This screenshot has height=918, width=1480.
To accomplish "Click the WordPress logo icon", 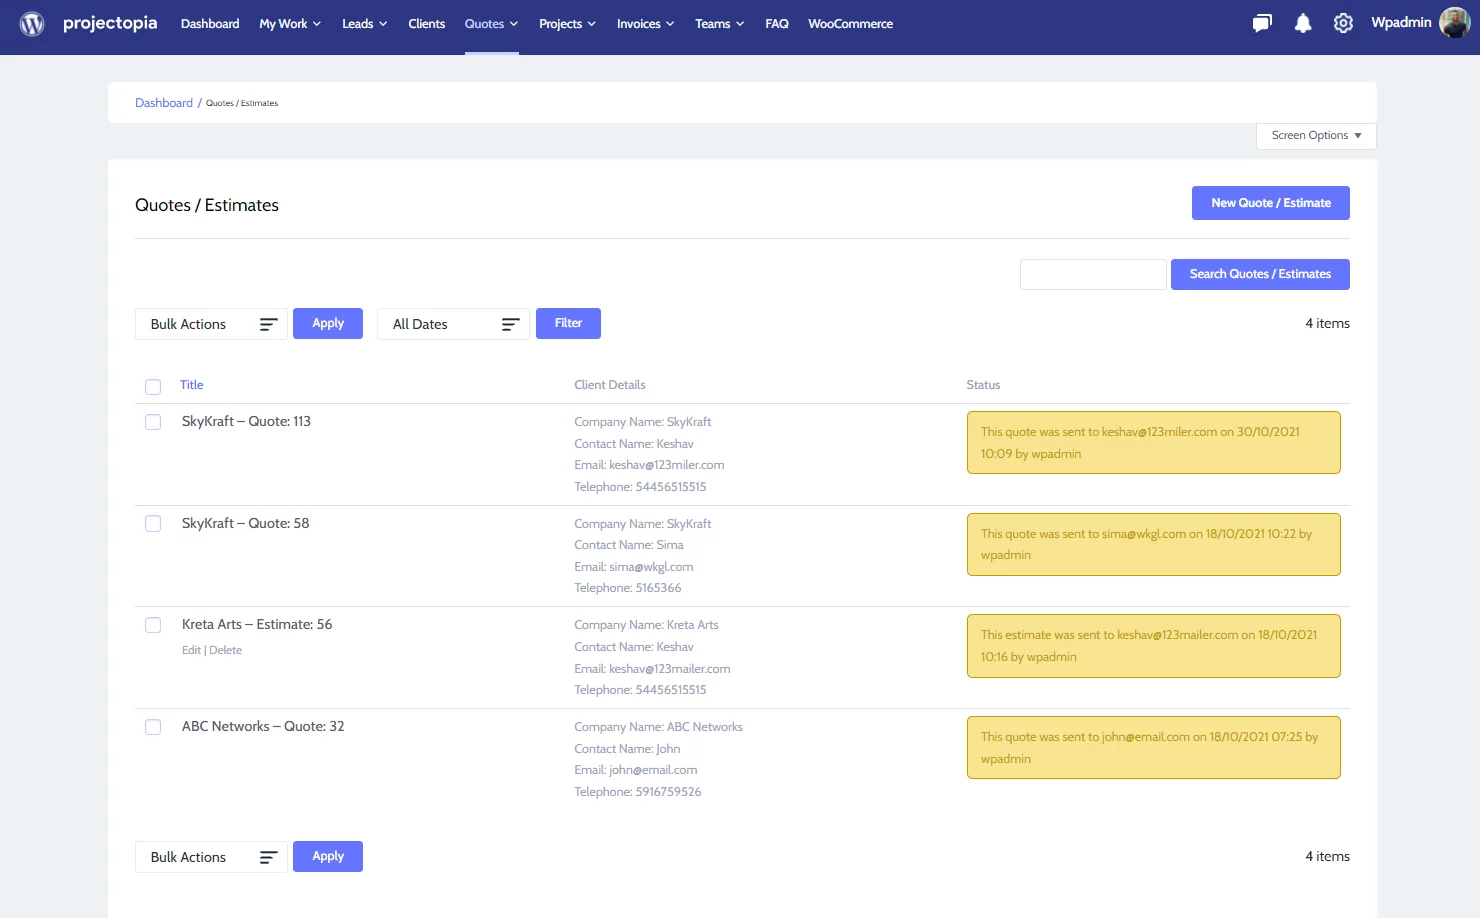I will pyautogui.click(x=32, y=23).
